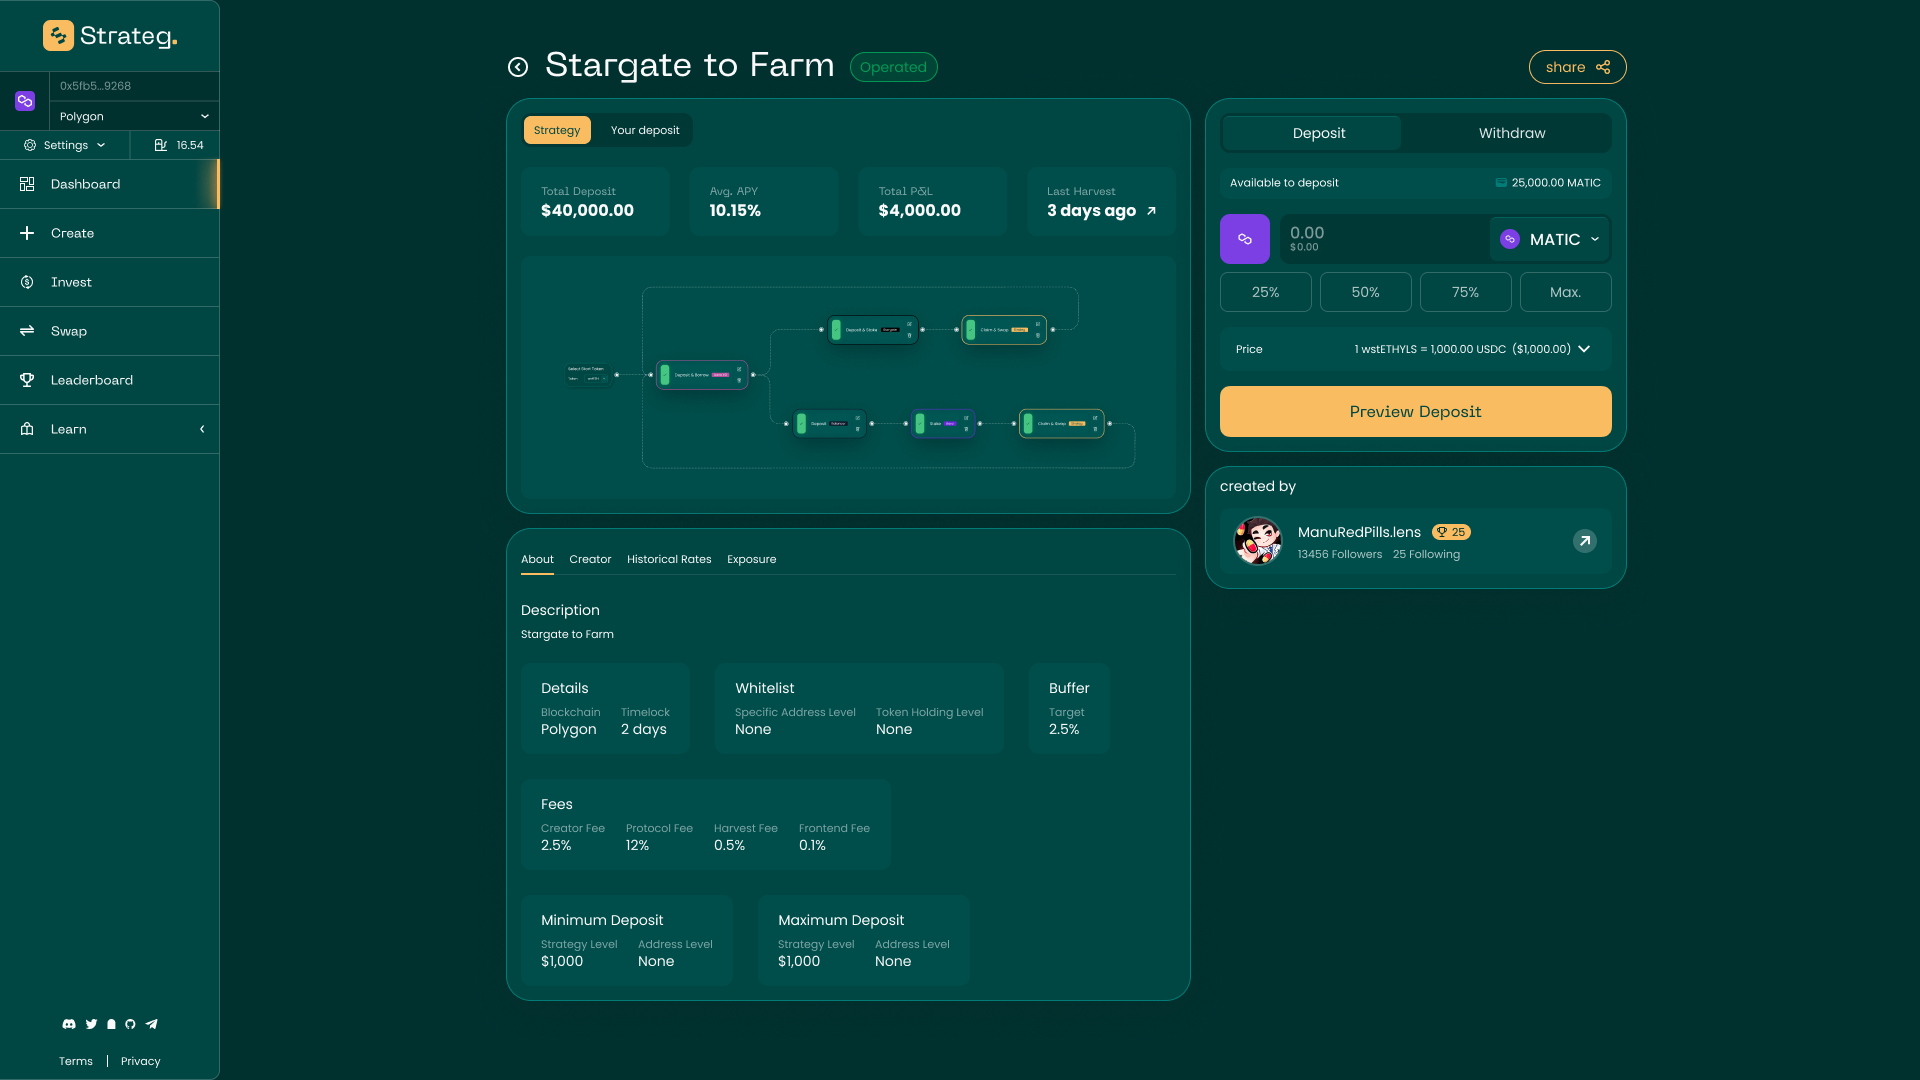Image resolution: width=1920 pixels, height=1080 pixels.
Task: Click the ManuRedPills.lens creator name
Action: coord(1359,532)
